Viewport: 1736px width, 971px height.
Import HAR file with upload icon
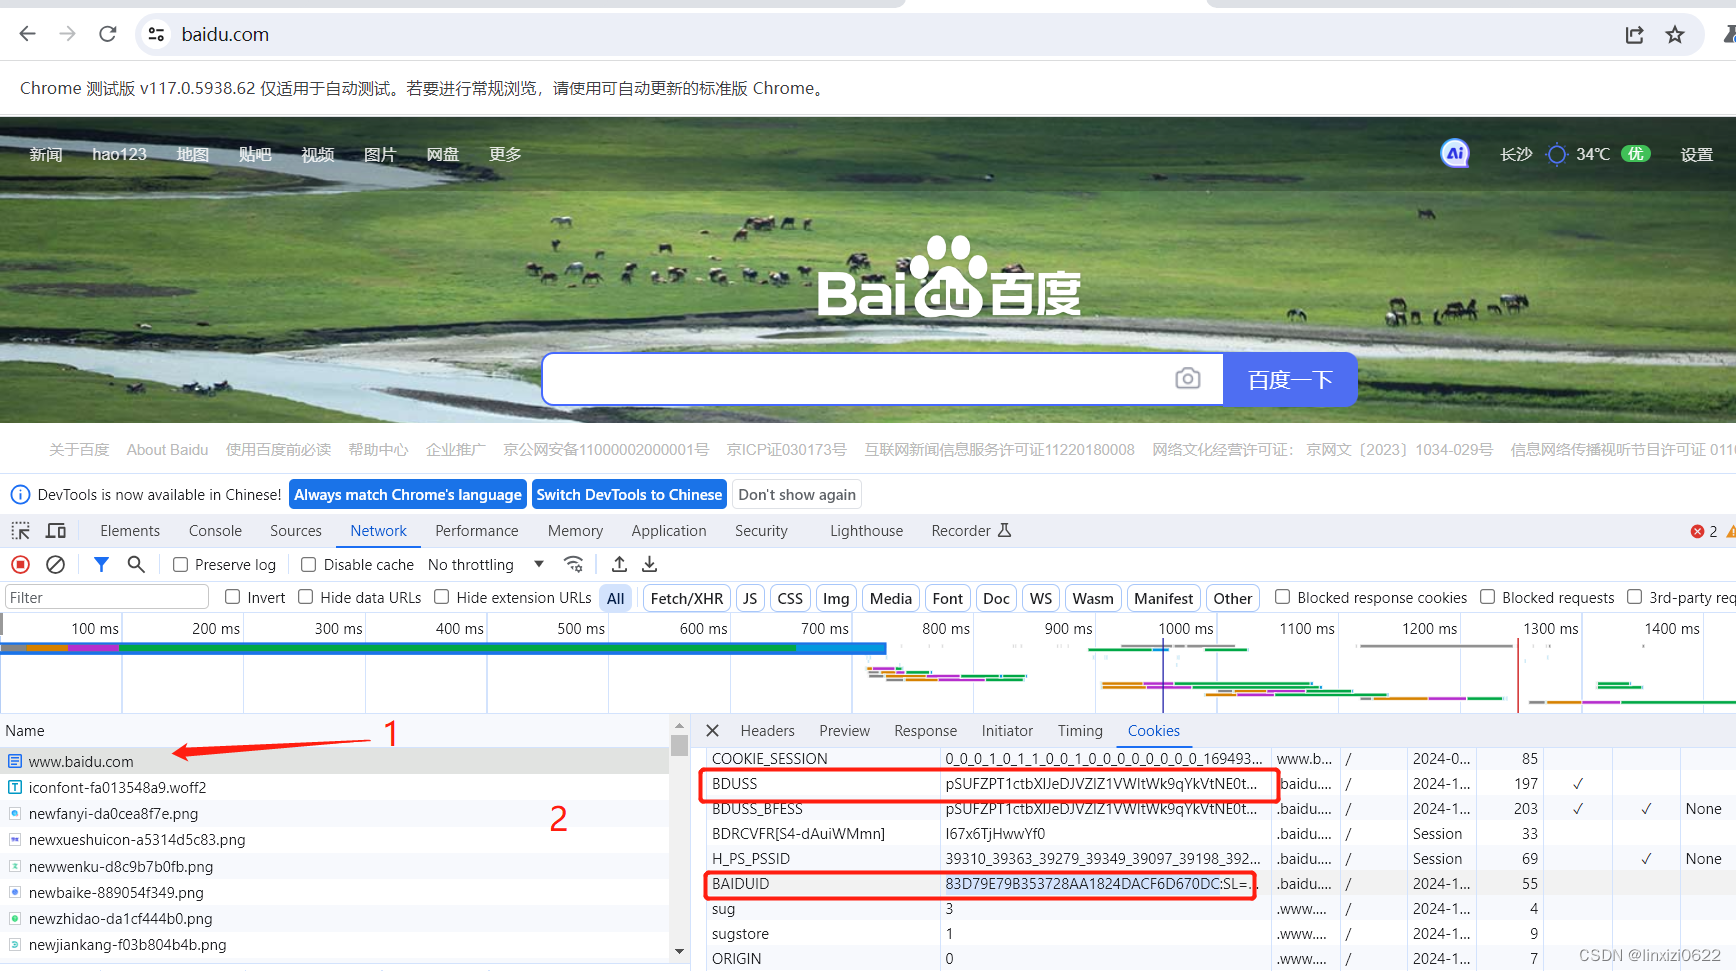620,564
